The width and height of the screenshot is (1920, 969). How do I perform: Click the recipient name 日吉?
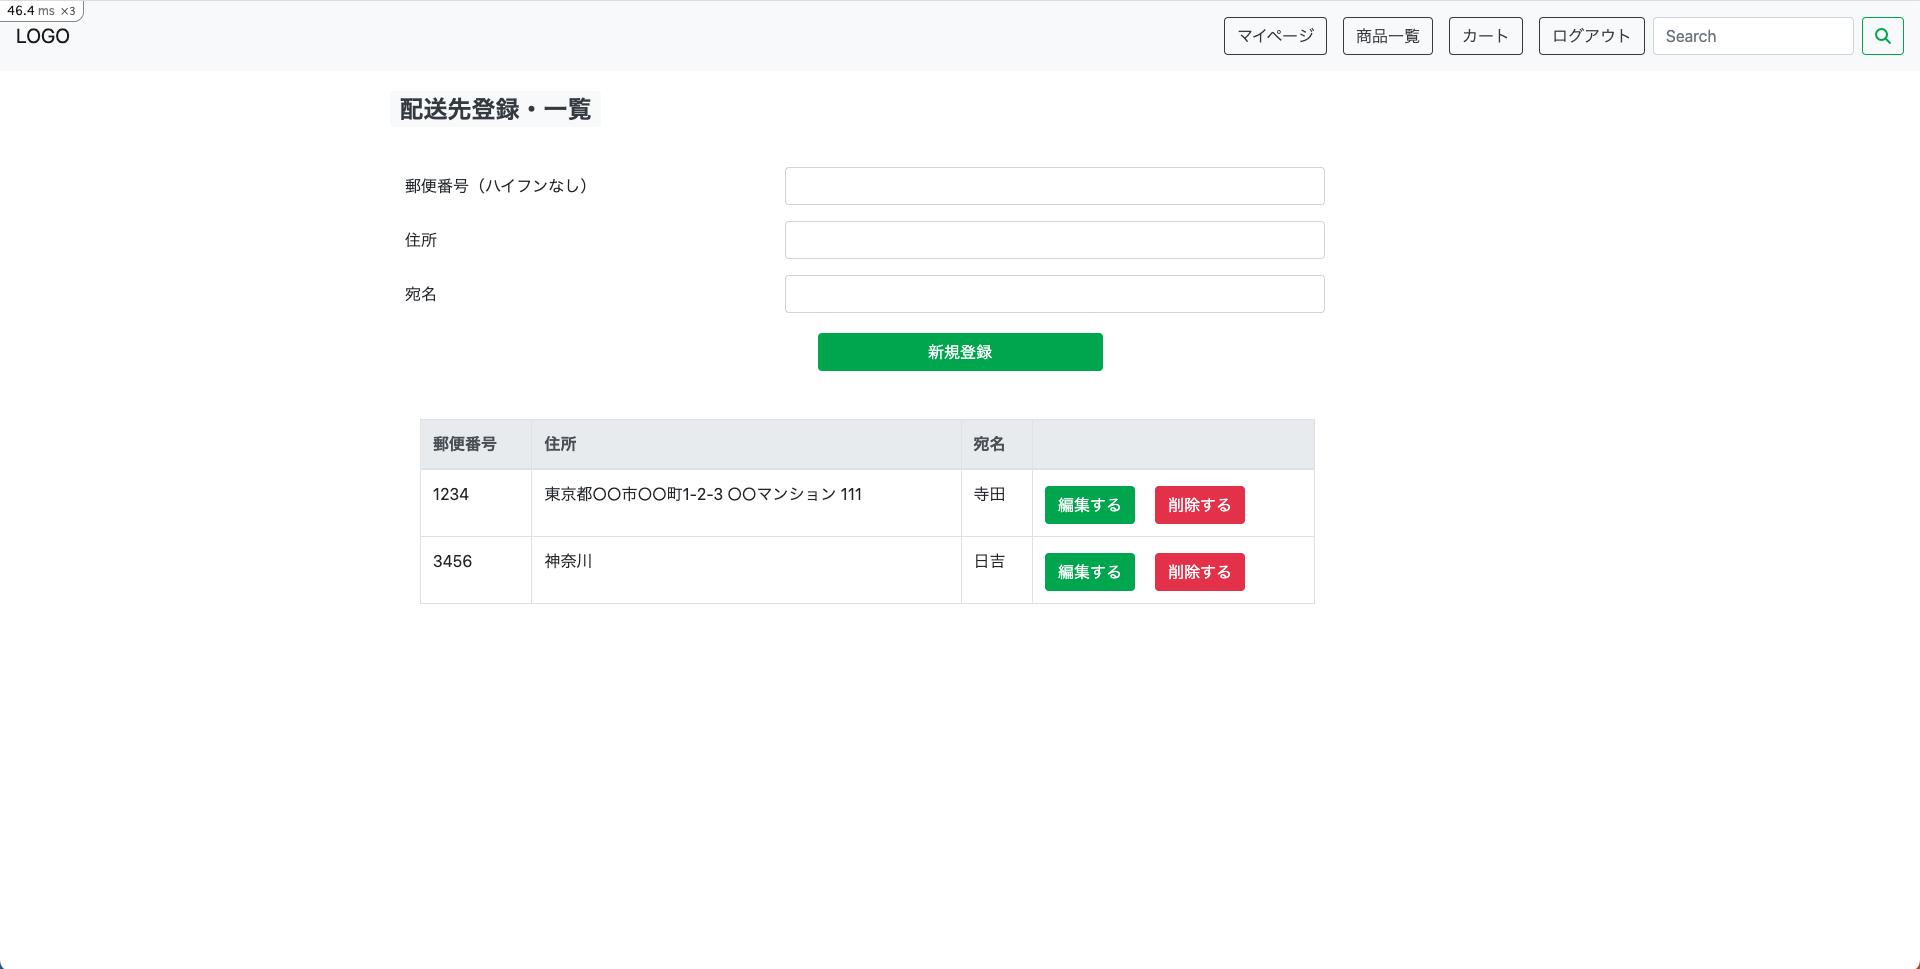pos(989,561)
